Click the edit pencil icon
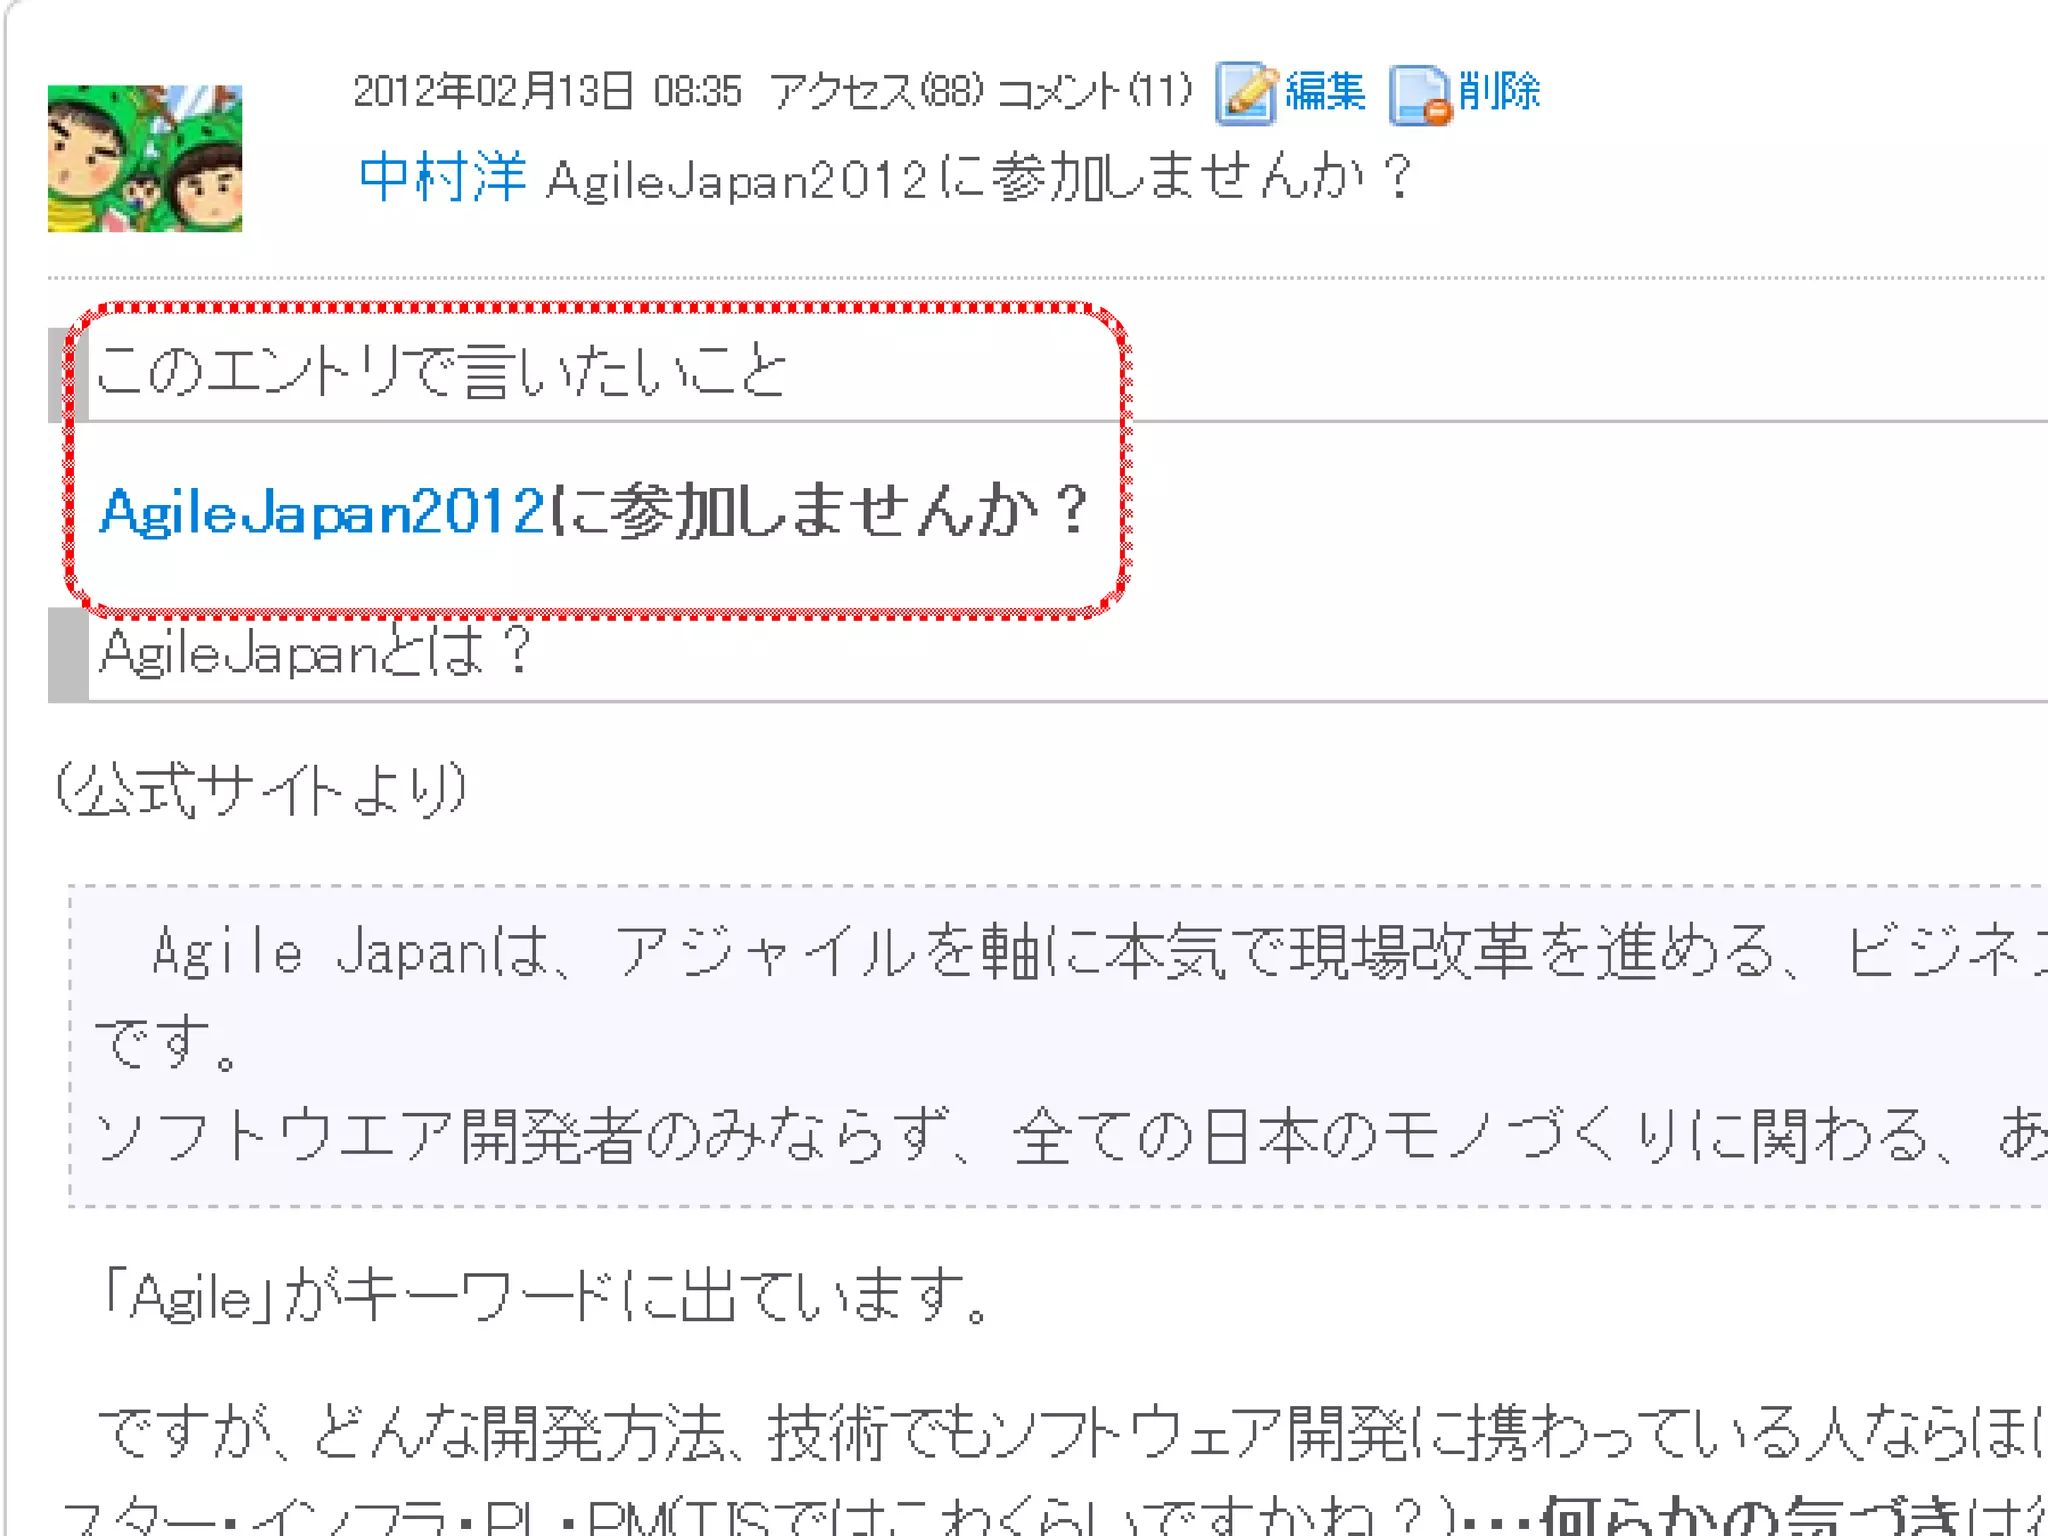The height and width of the screenshot is (1536, 2048). pos(1246,93)
